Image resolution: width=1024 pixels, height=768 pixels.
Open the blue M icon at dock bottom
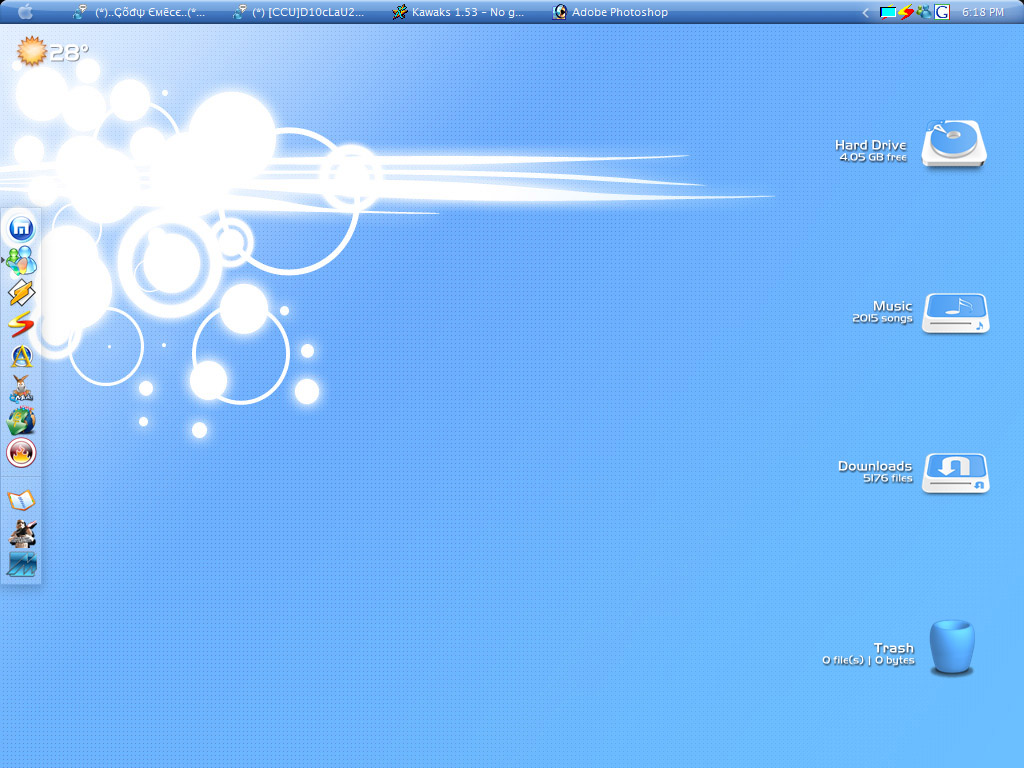(22, 565)
